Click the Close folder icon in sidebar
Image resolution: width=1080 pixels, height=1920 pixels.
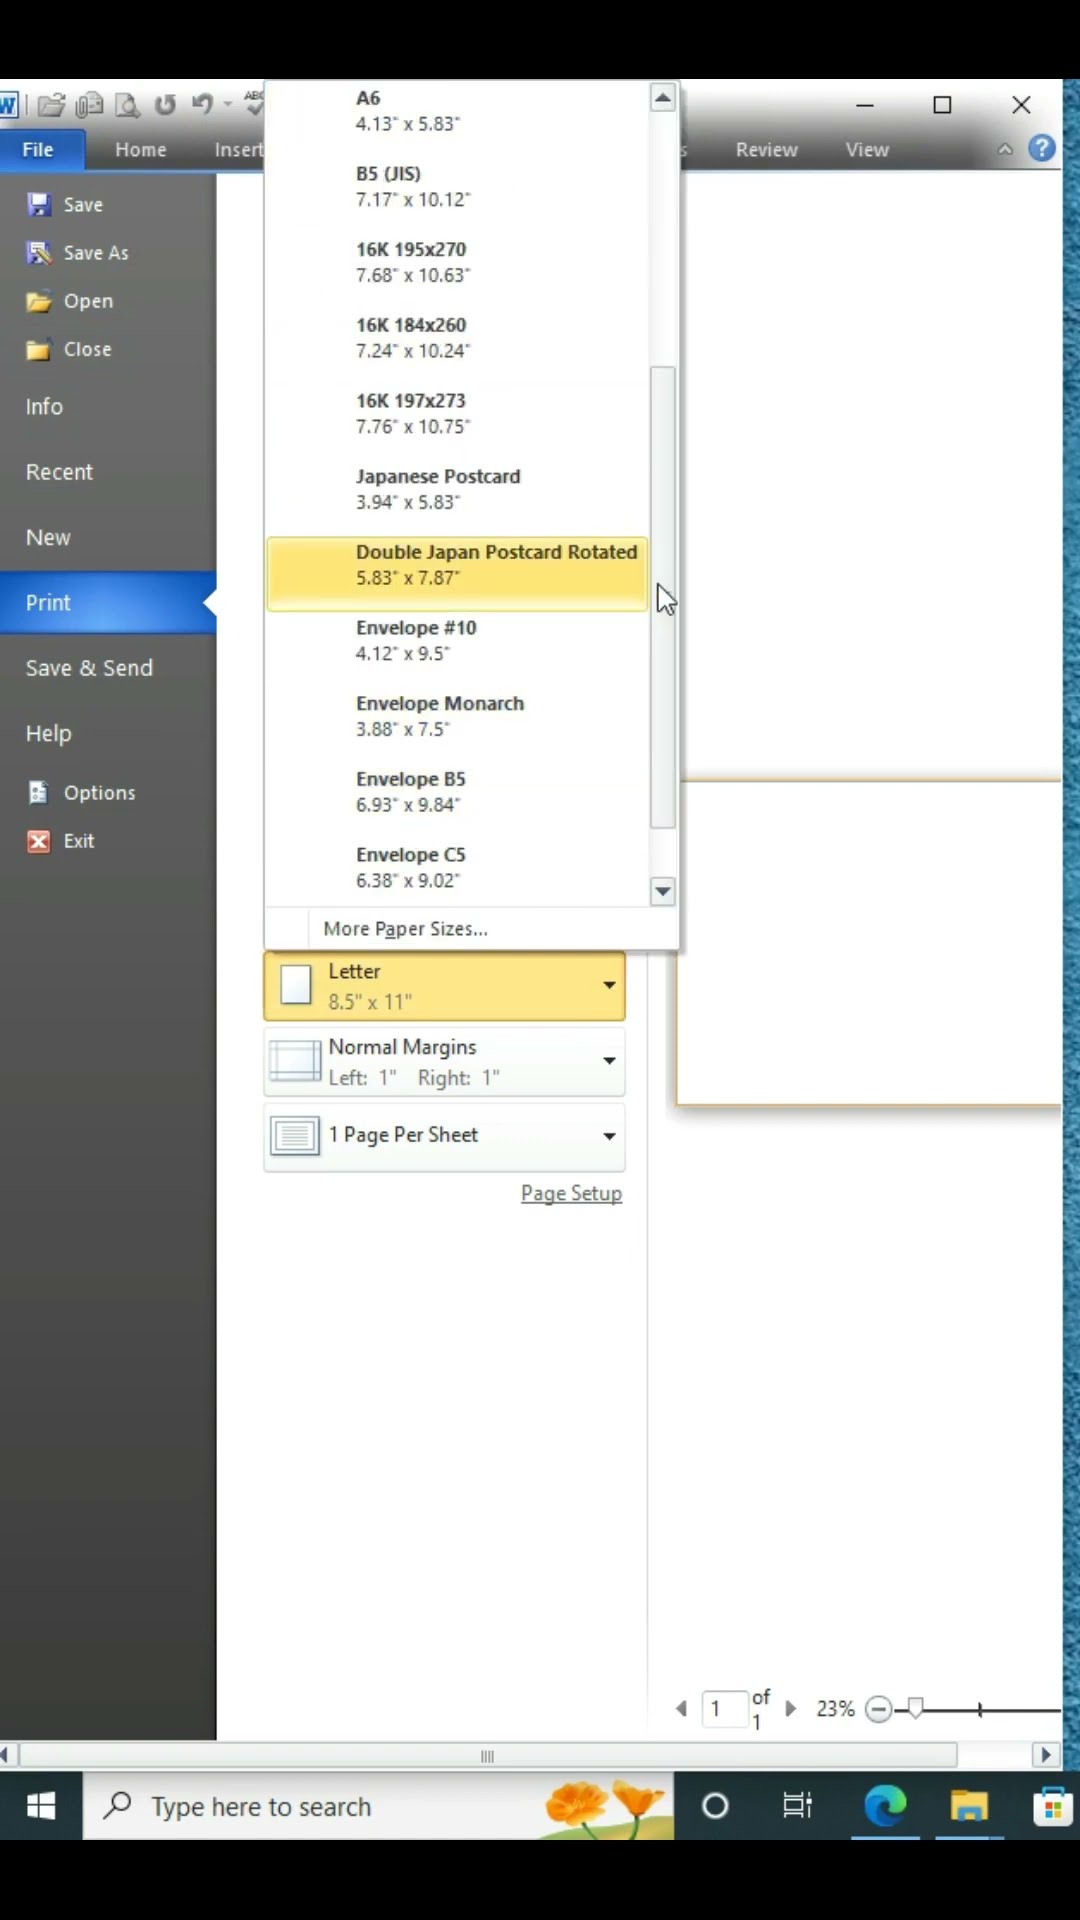point(39,349)
